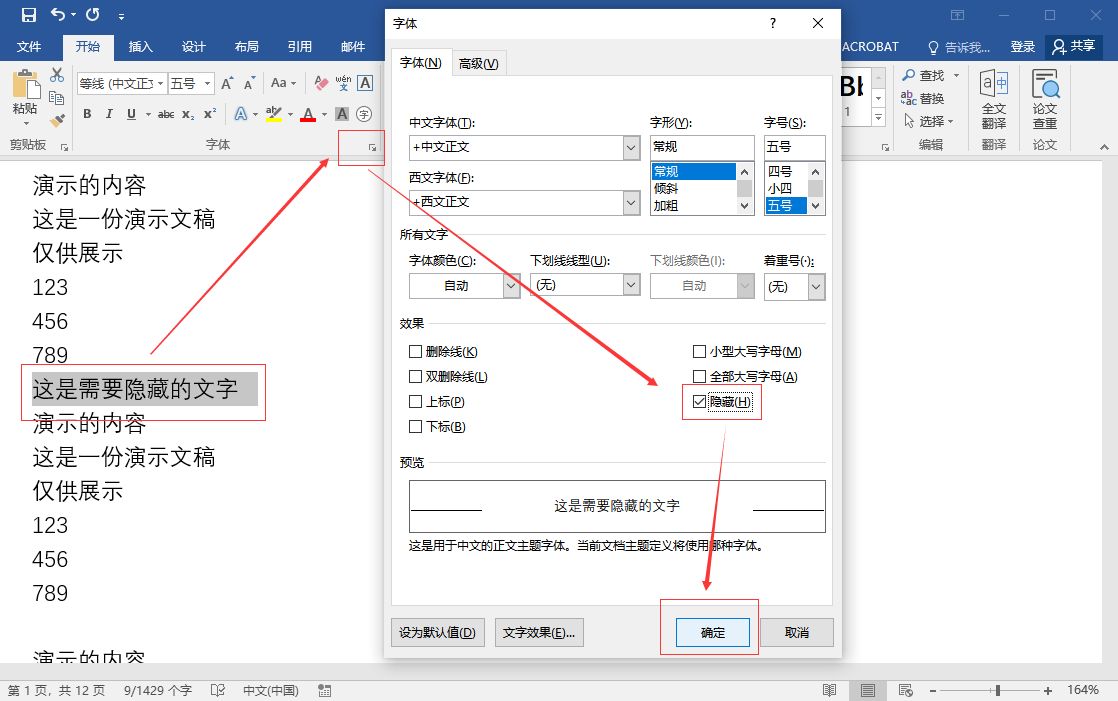The width and height of the screenshot is (1118, 701).
Task: Open the Layout (布局) ribbon tab
Action: click(x=247, y=46)
